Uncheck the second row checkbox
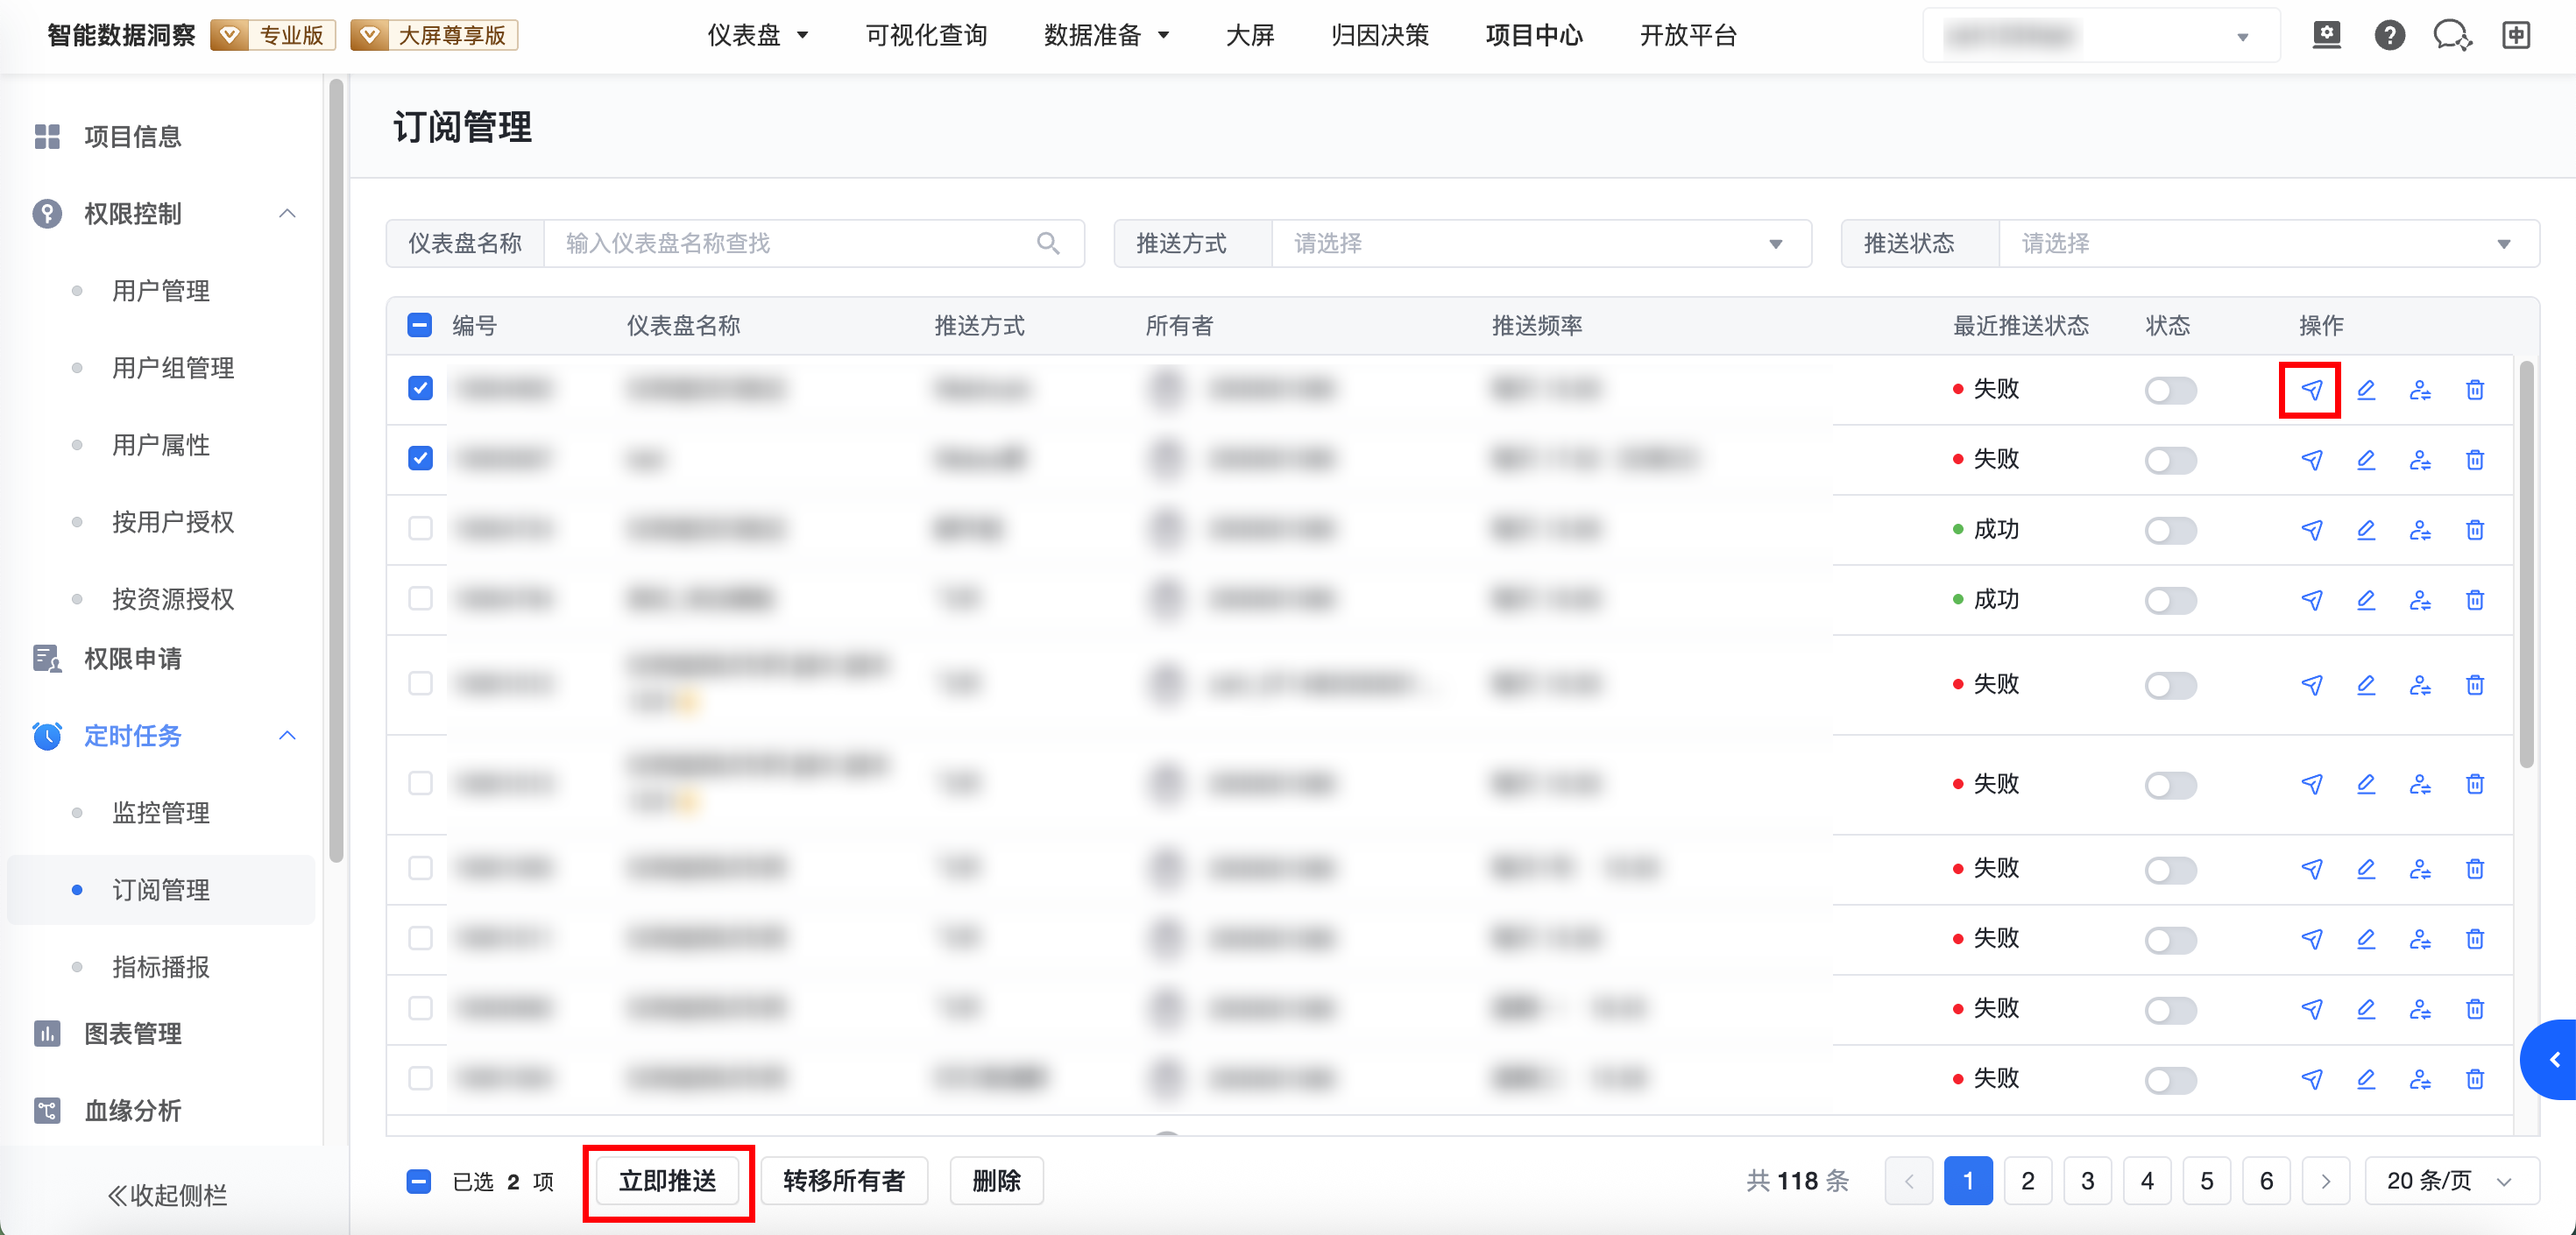Screen dimensions: 2576x1235 pos(420,458)
